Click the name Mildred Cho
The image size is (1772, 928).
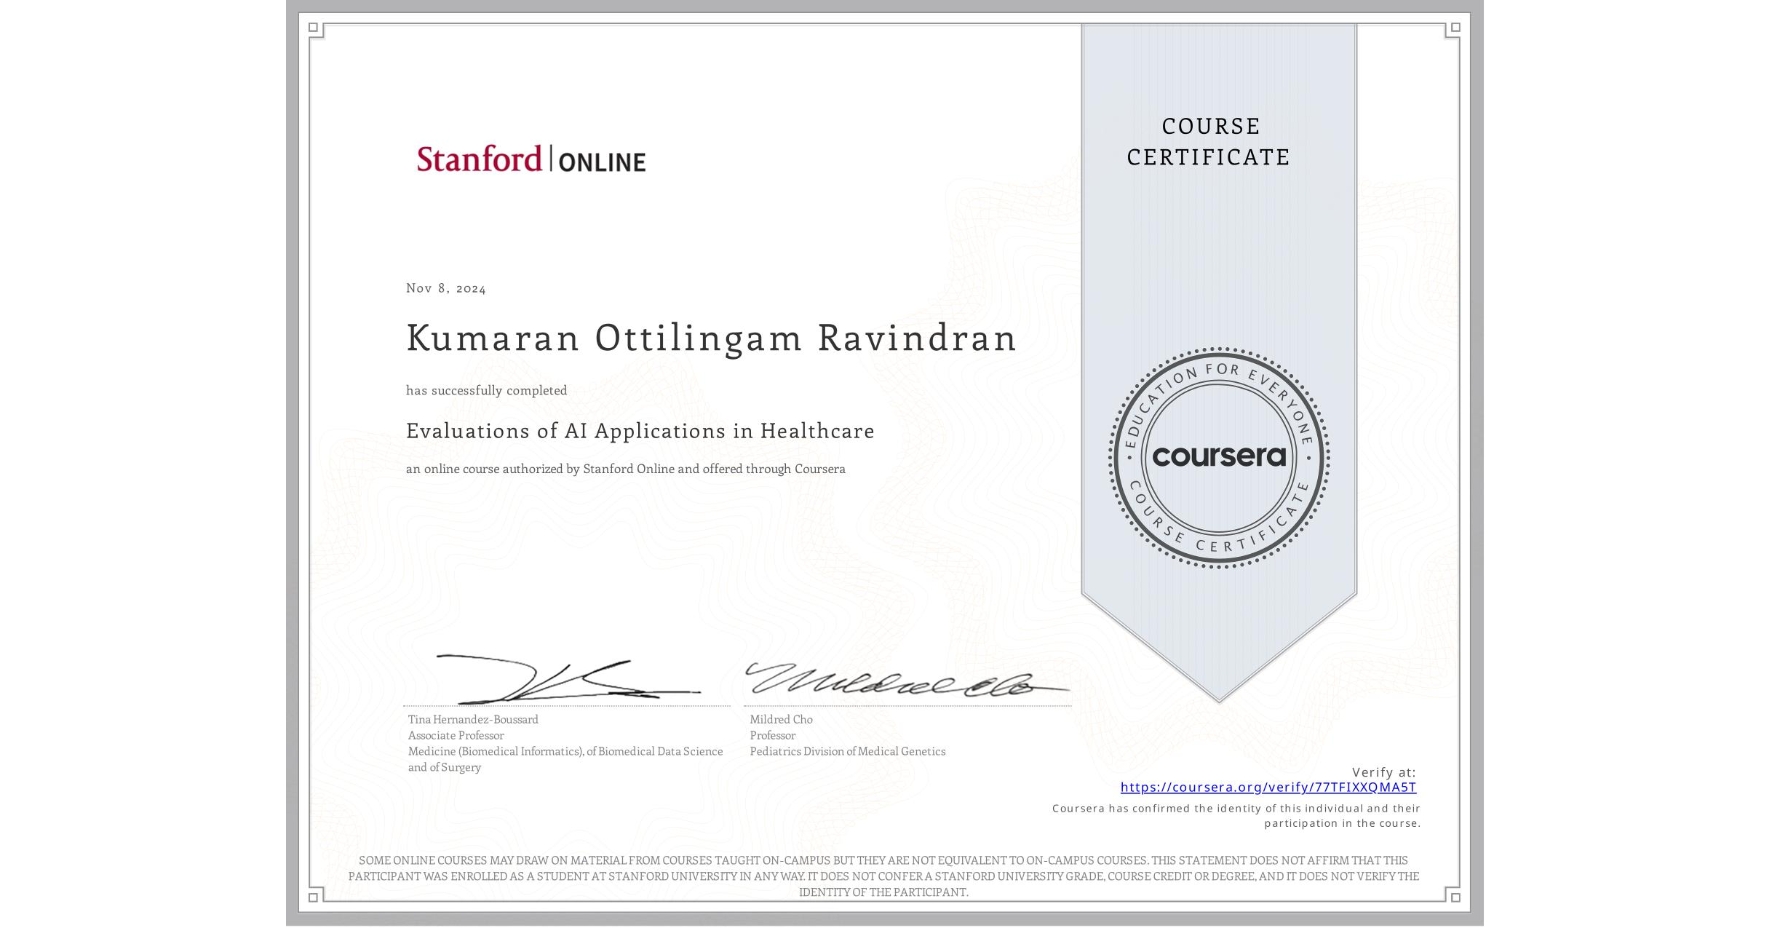click(781, 719)
